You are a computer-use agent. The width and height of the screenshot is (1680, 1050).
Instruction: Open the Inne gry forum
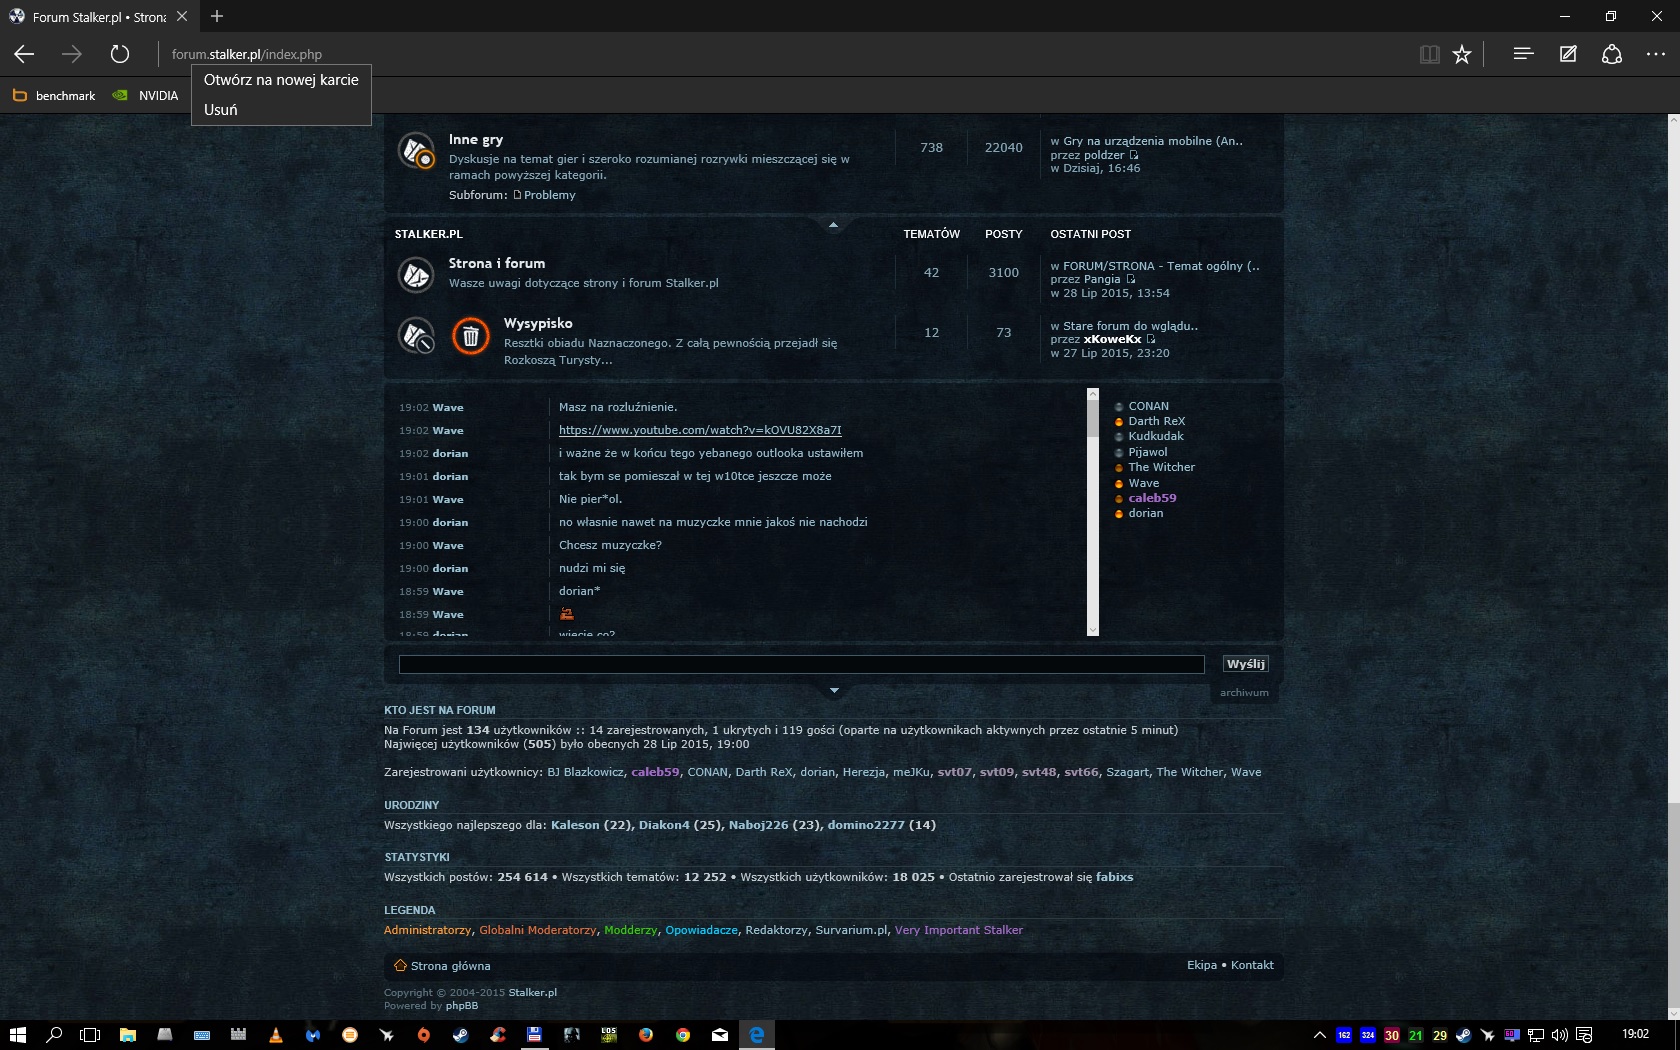476,140
